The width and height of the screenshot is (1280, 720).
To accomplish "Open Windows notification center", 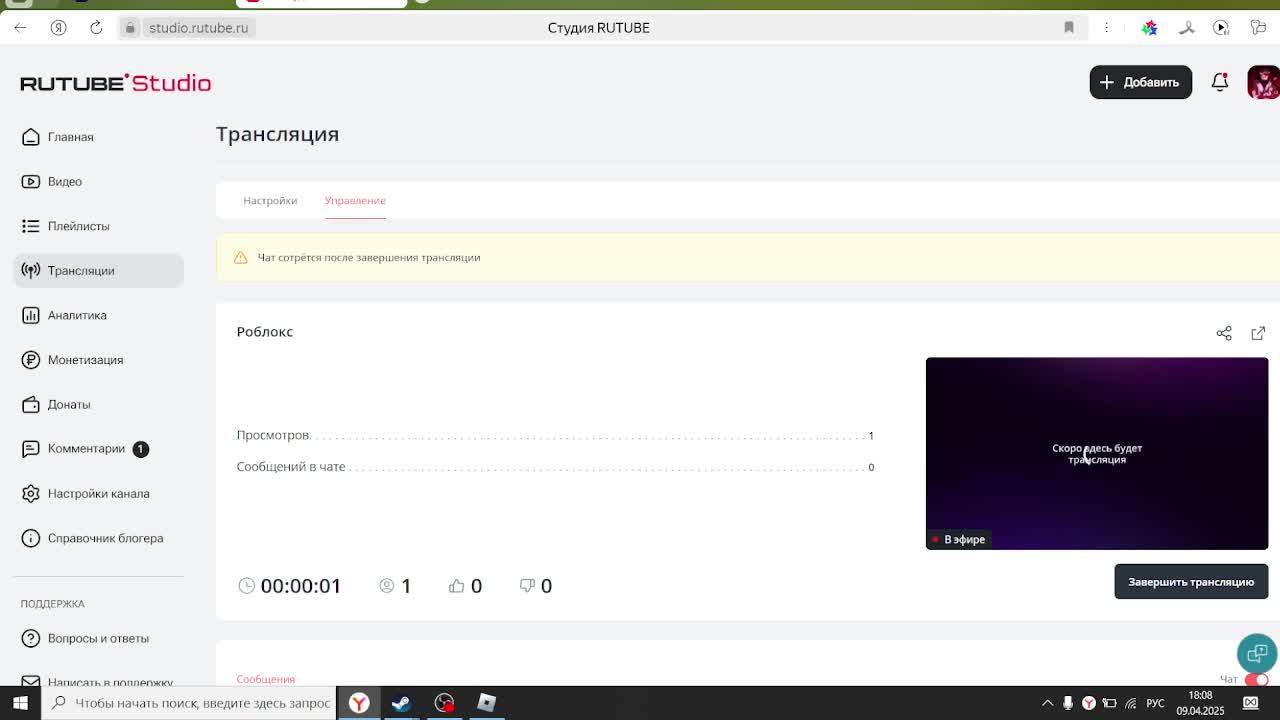I will pos(1250,703).
